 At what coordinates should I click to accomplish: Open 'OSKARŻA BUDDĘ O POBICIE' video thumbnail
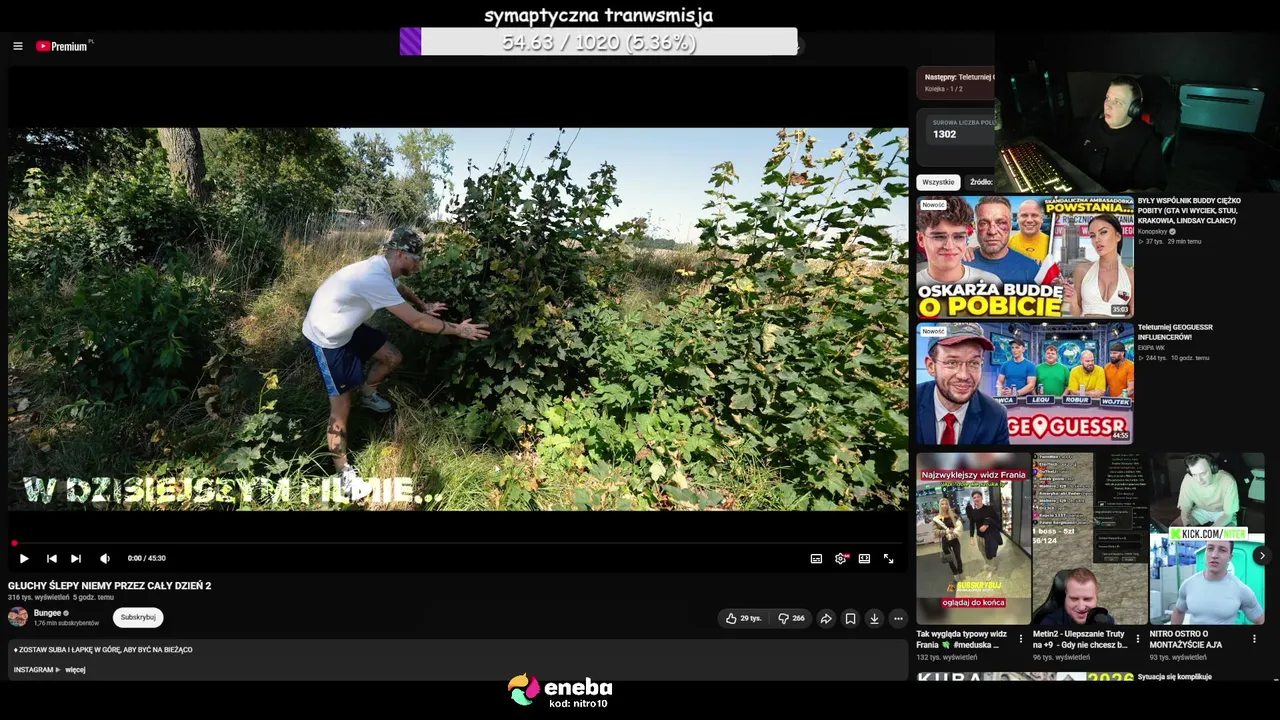click(x=1025, y=256)
